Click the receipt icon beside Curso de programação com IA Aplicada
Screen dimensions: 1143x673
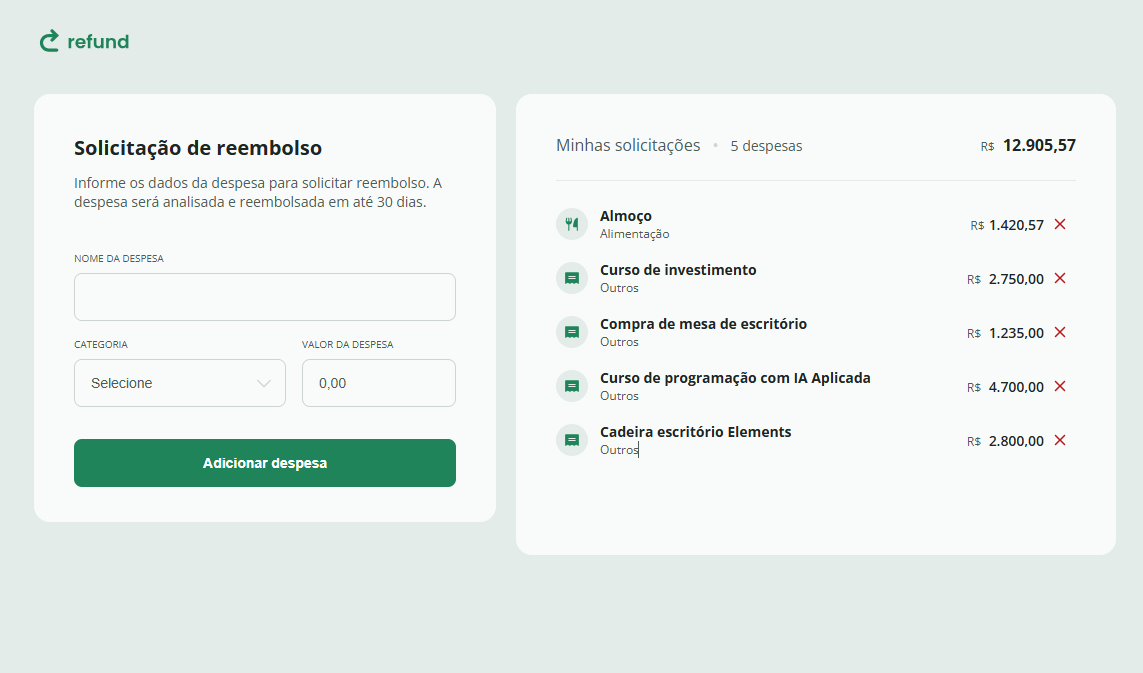572,386
